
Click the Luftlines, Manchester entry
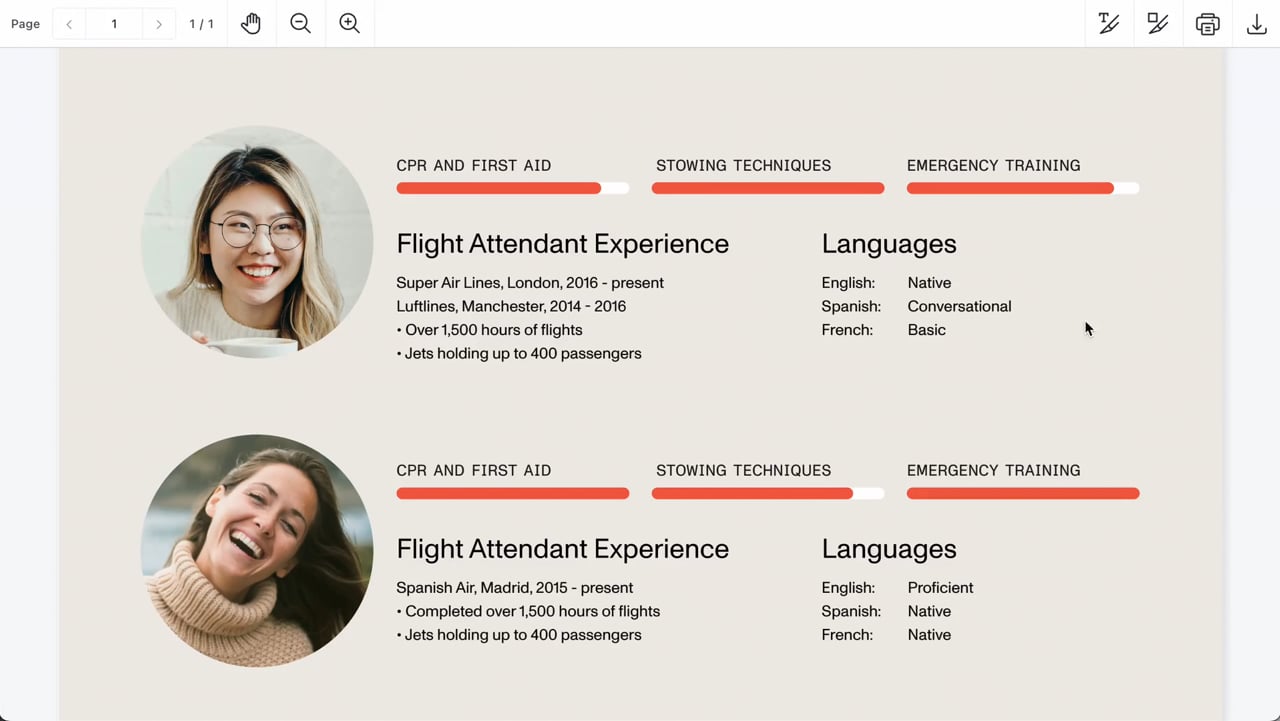click(511, 306)
